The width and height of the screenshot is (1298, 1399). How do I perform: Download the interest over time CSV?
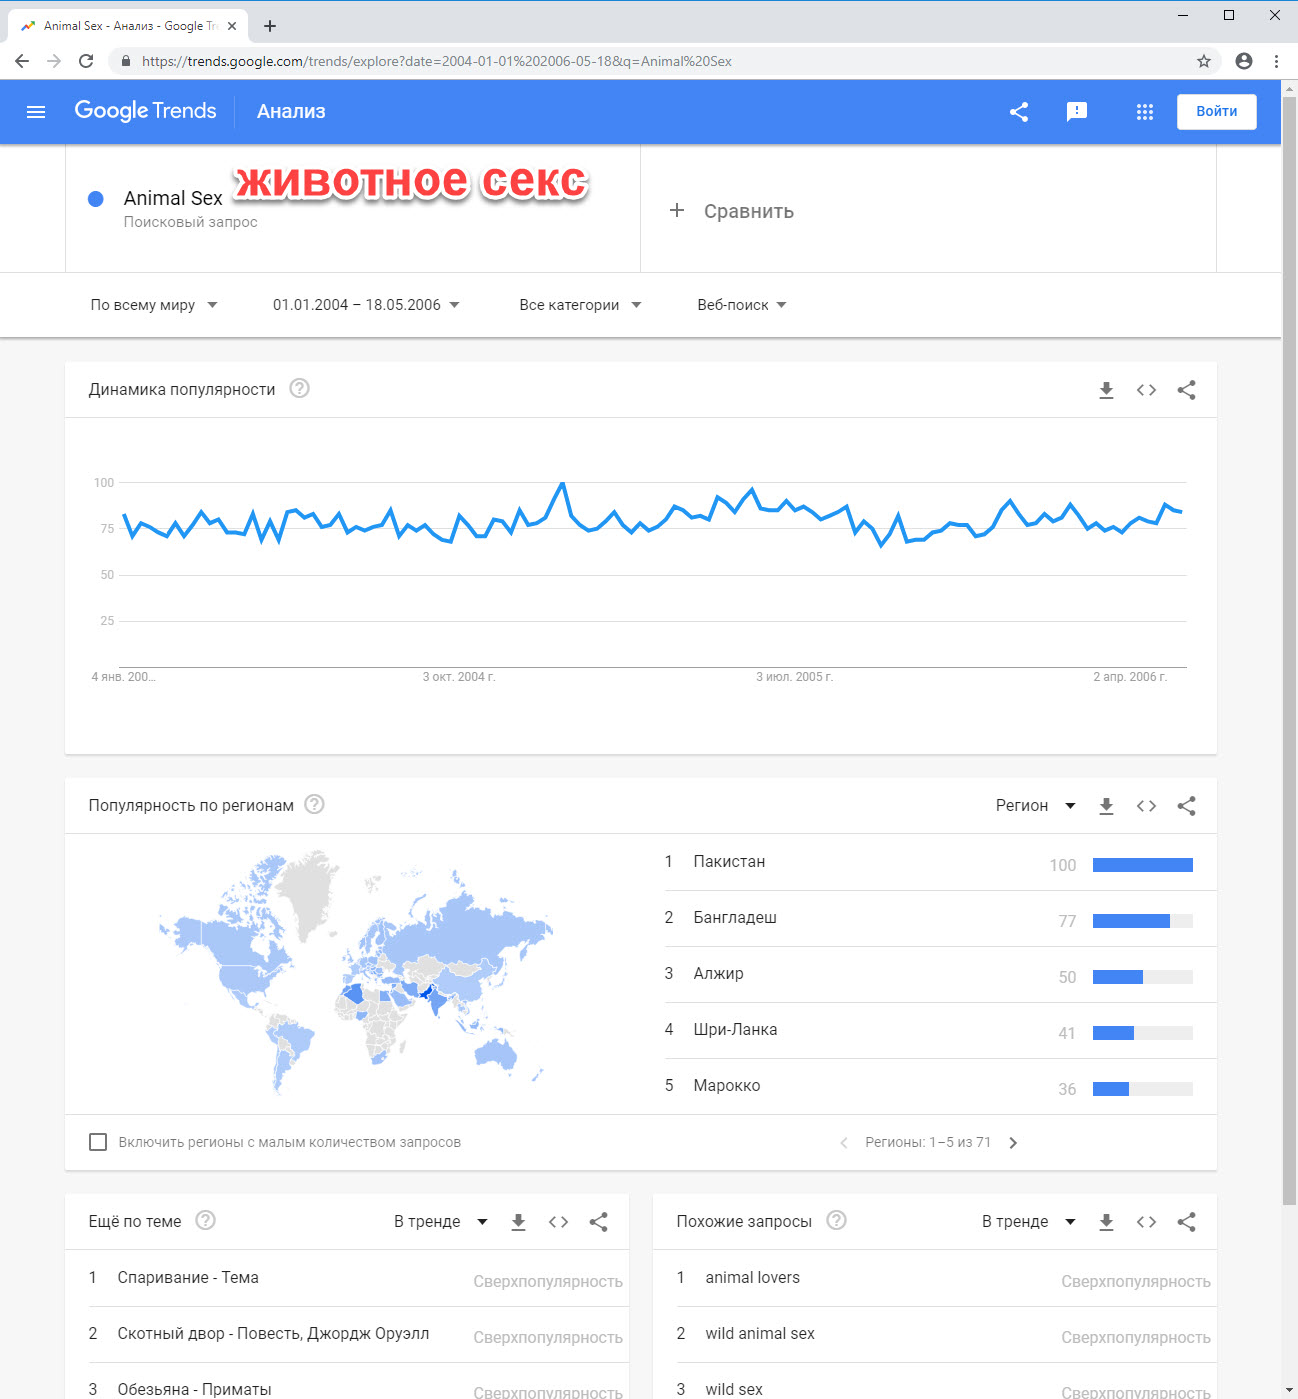click(x=1106, y=390)
